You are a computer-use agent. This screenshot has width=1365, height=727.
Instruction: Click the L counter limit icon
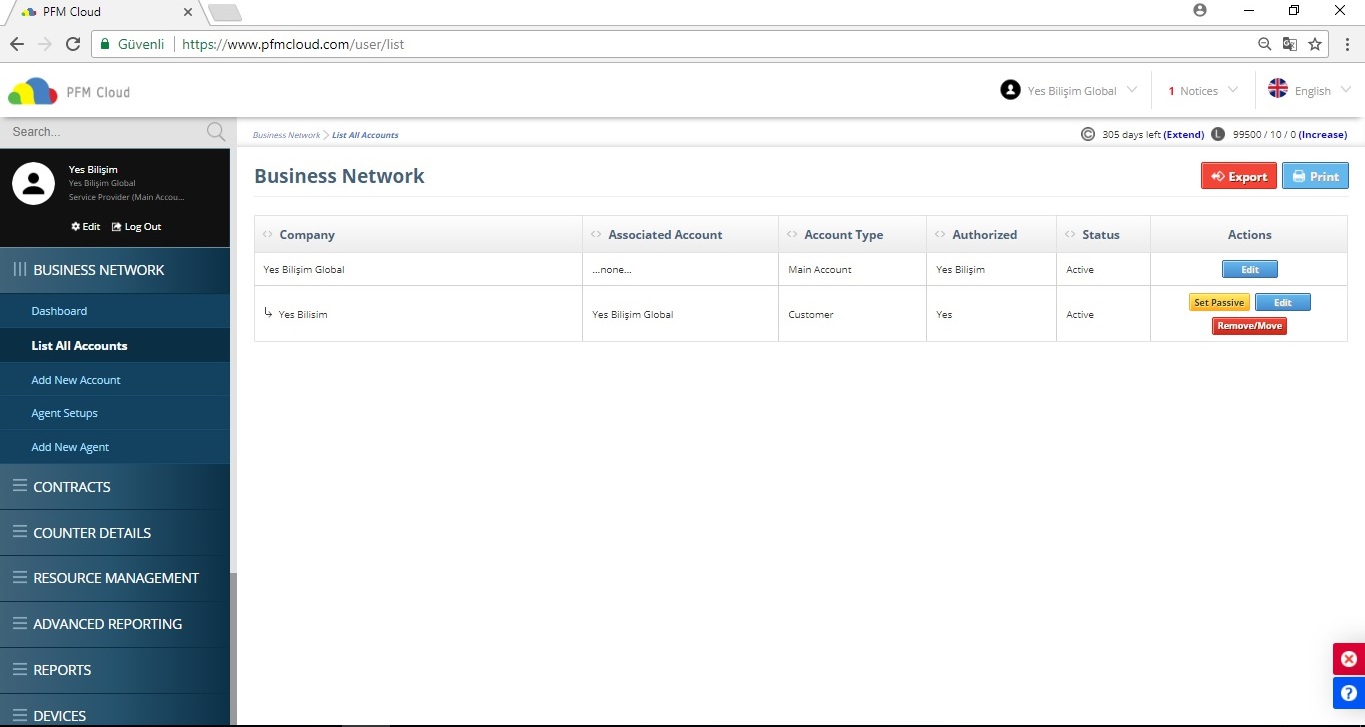click(x=1217, y=134)
